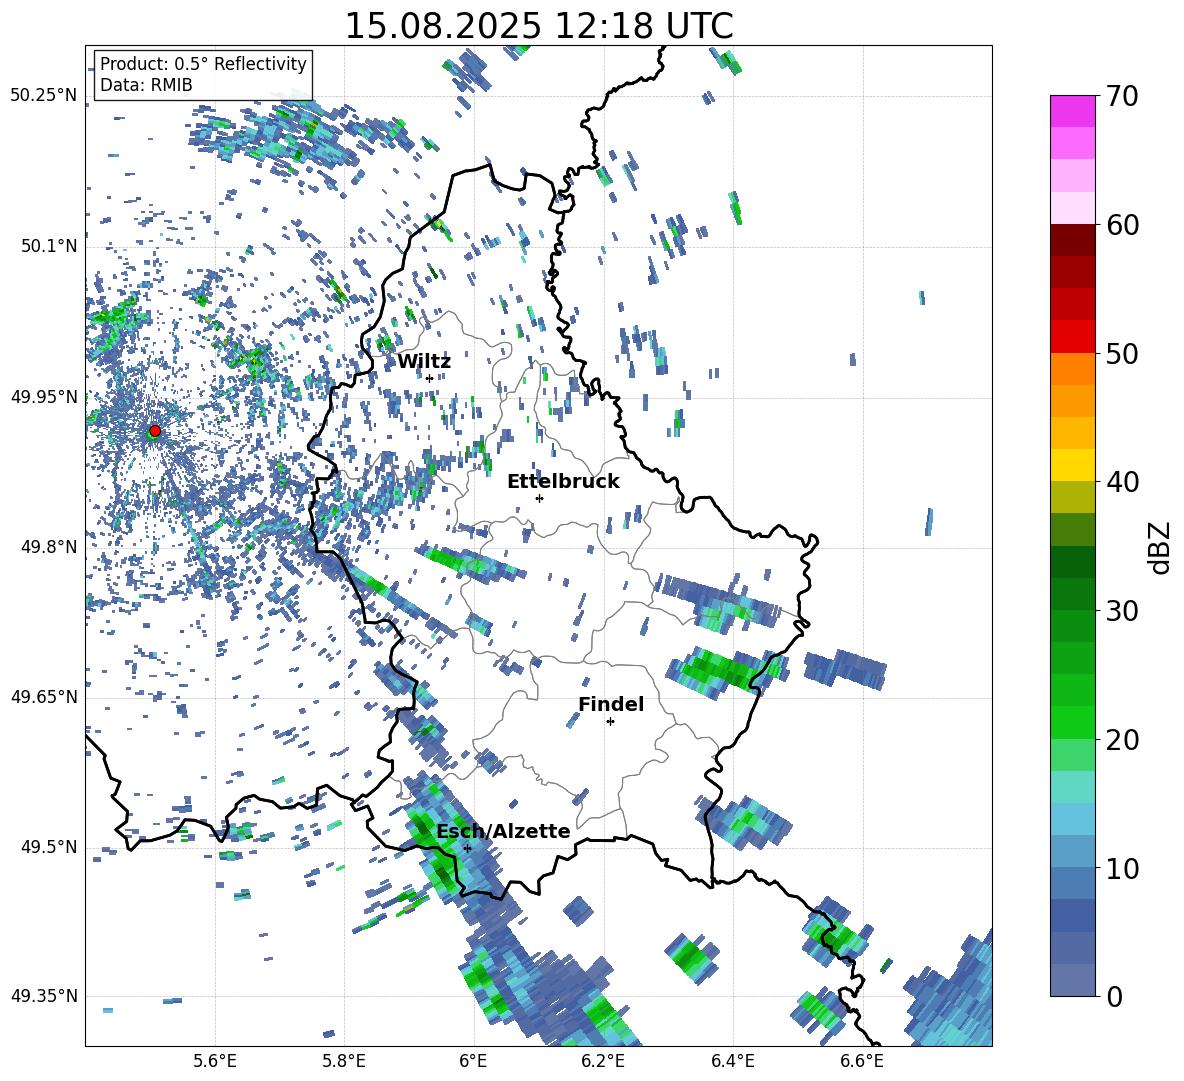The width and height of the screenshot is (1184, 1081).
Task: Click the 49.8°N latitude label
Action: coord(48,547)
